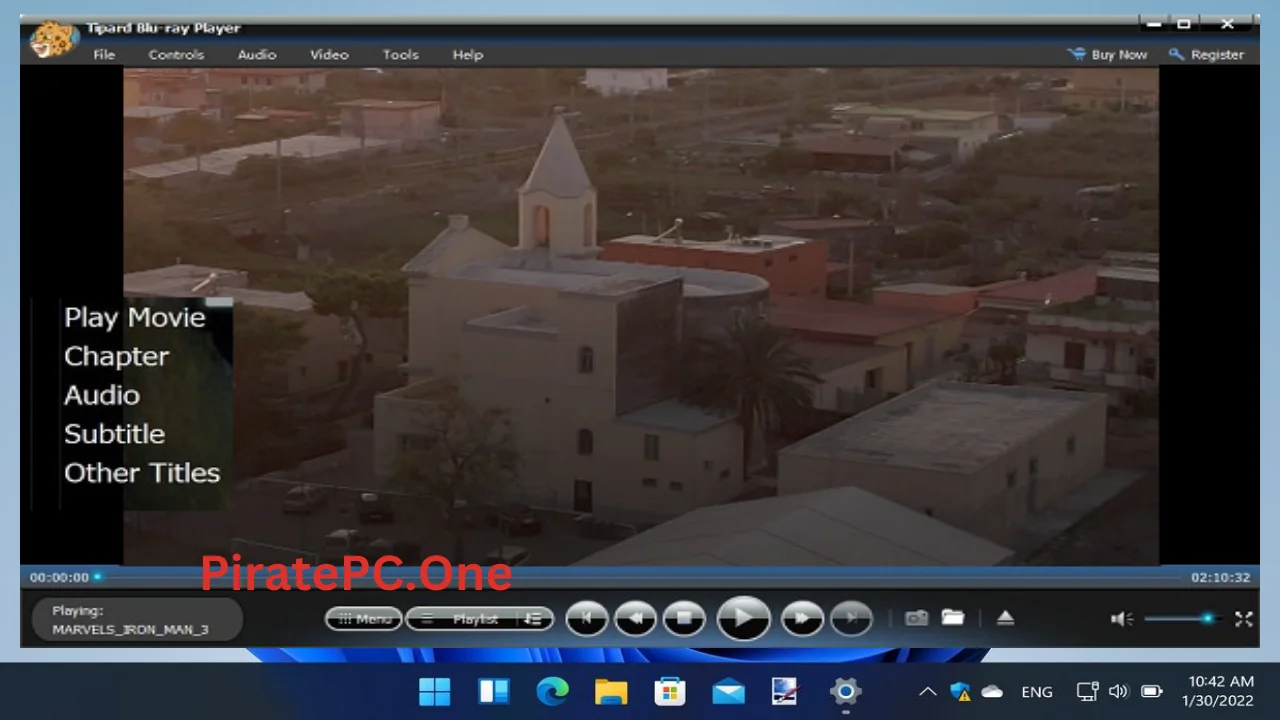Click Windows Security tray icon
Viewport: 1280px width, 720px height.
(960, 692)
